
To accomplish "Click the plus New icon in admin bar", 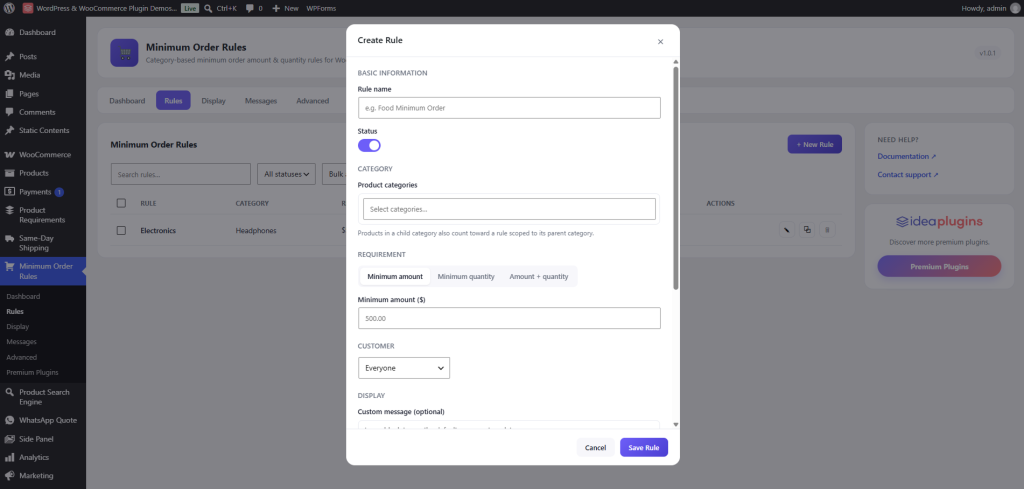I will 276,8.
